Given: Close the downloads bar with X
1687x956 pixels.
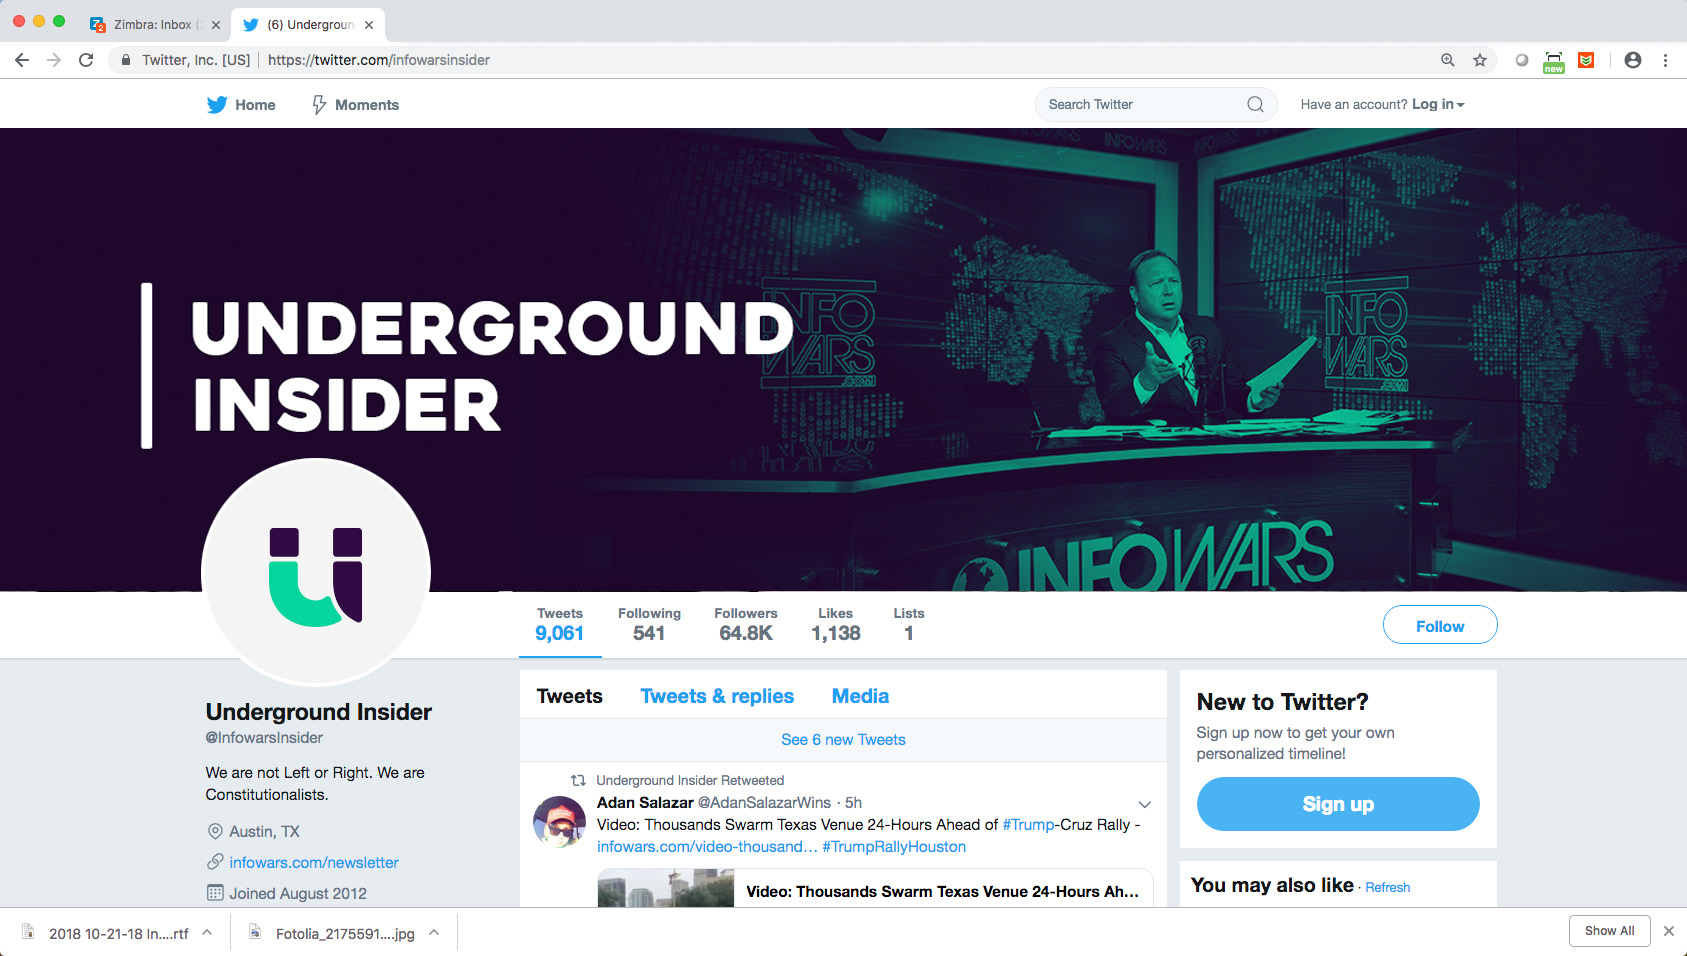Looking at the screenshot, I should tap(1668, 931).
